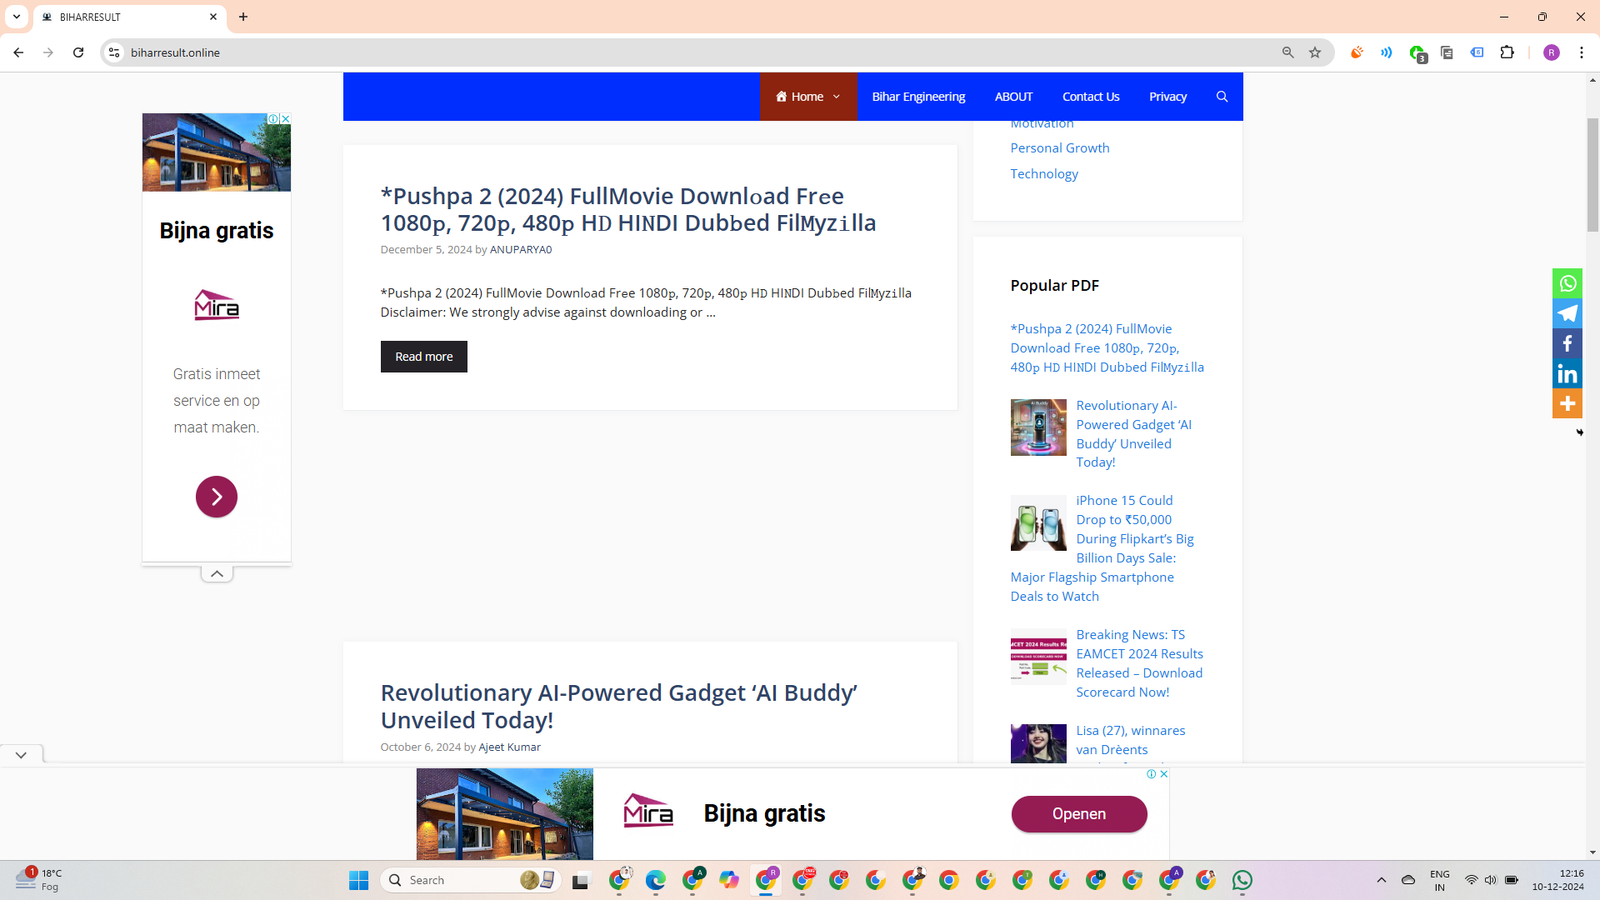The image size is (1600, 900).
Task: Click the Windows taskbar Search box
Action: 470,880
